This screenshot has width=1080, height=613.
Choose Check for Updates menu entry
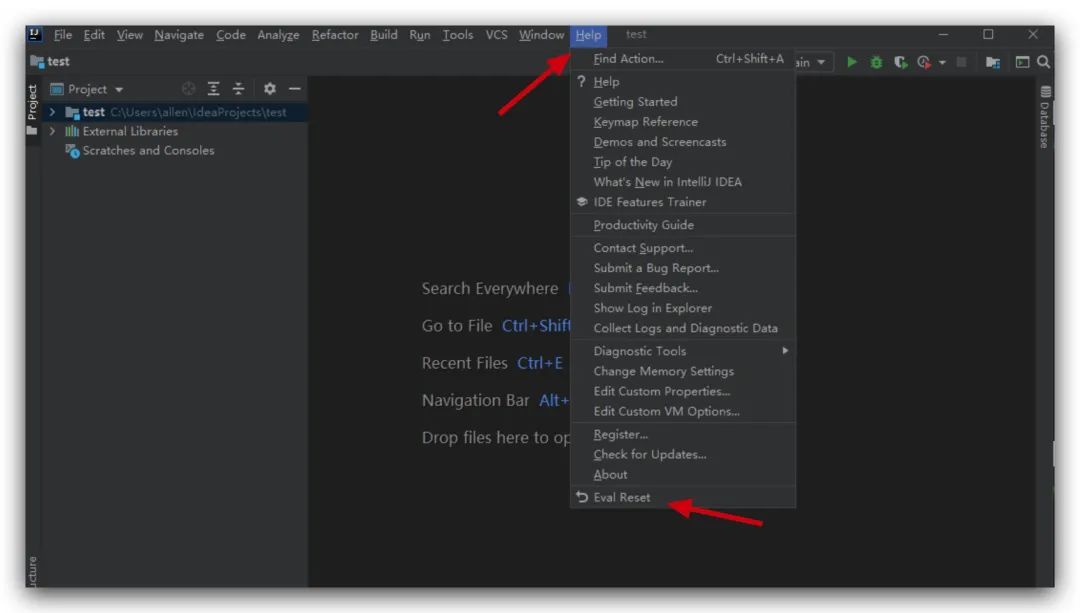click(x=649, y=454)
